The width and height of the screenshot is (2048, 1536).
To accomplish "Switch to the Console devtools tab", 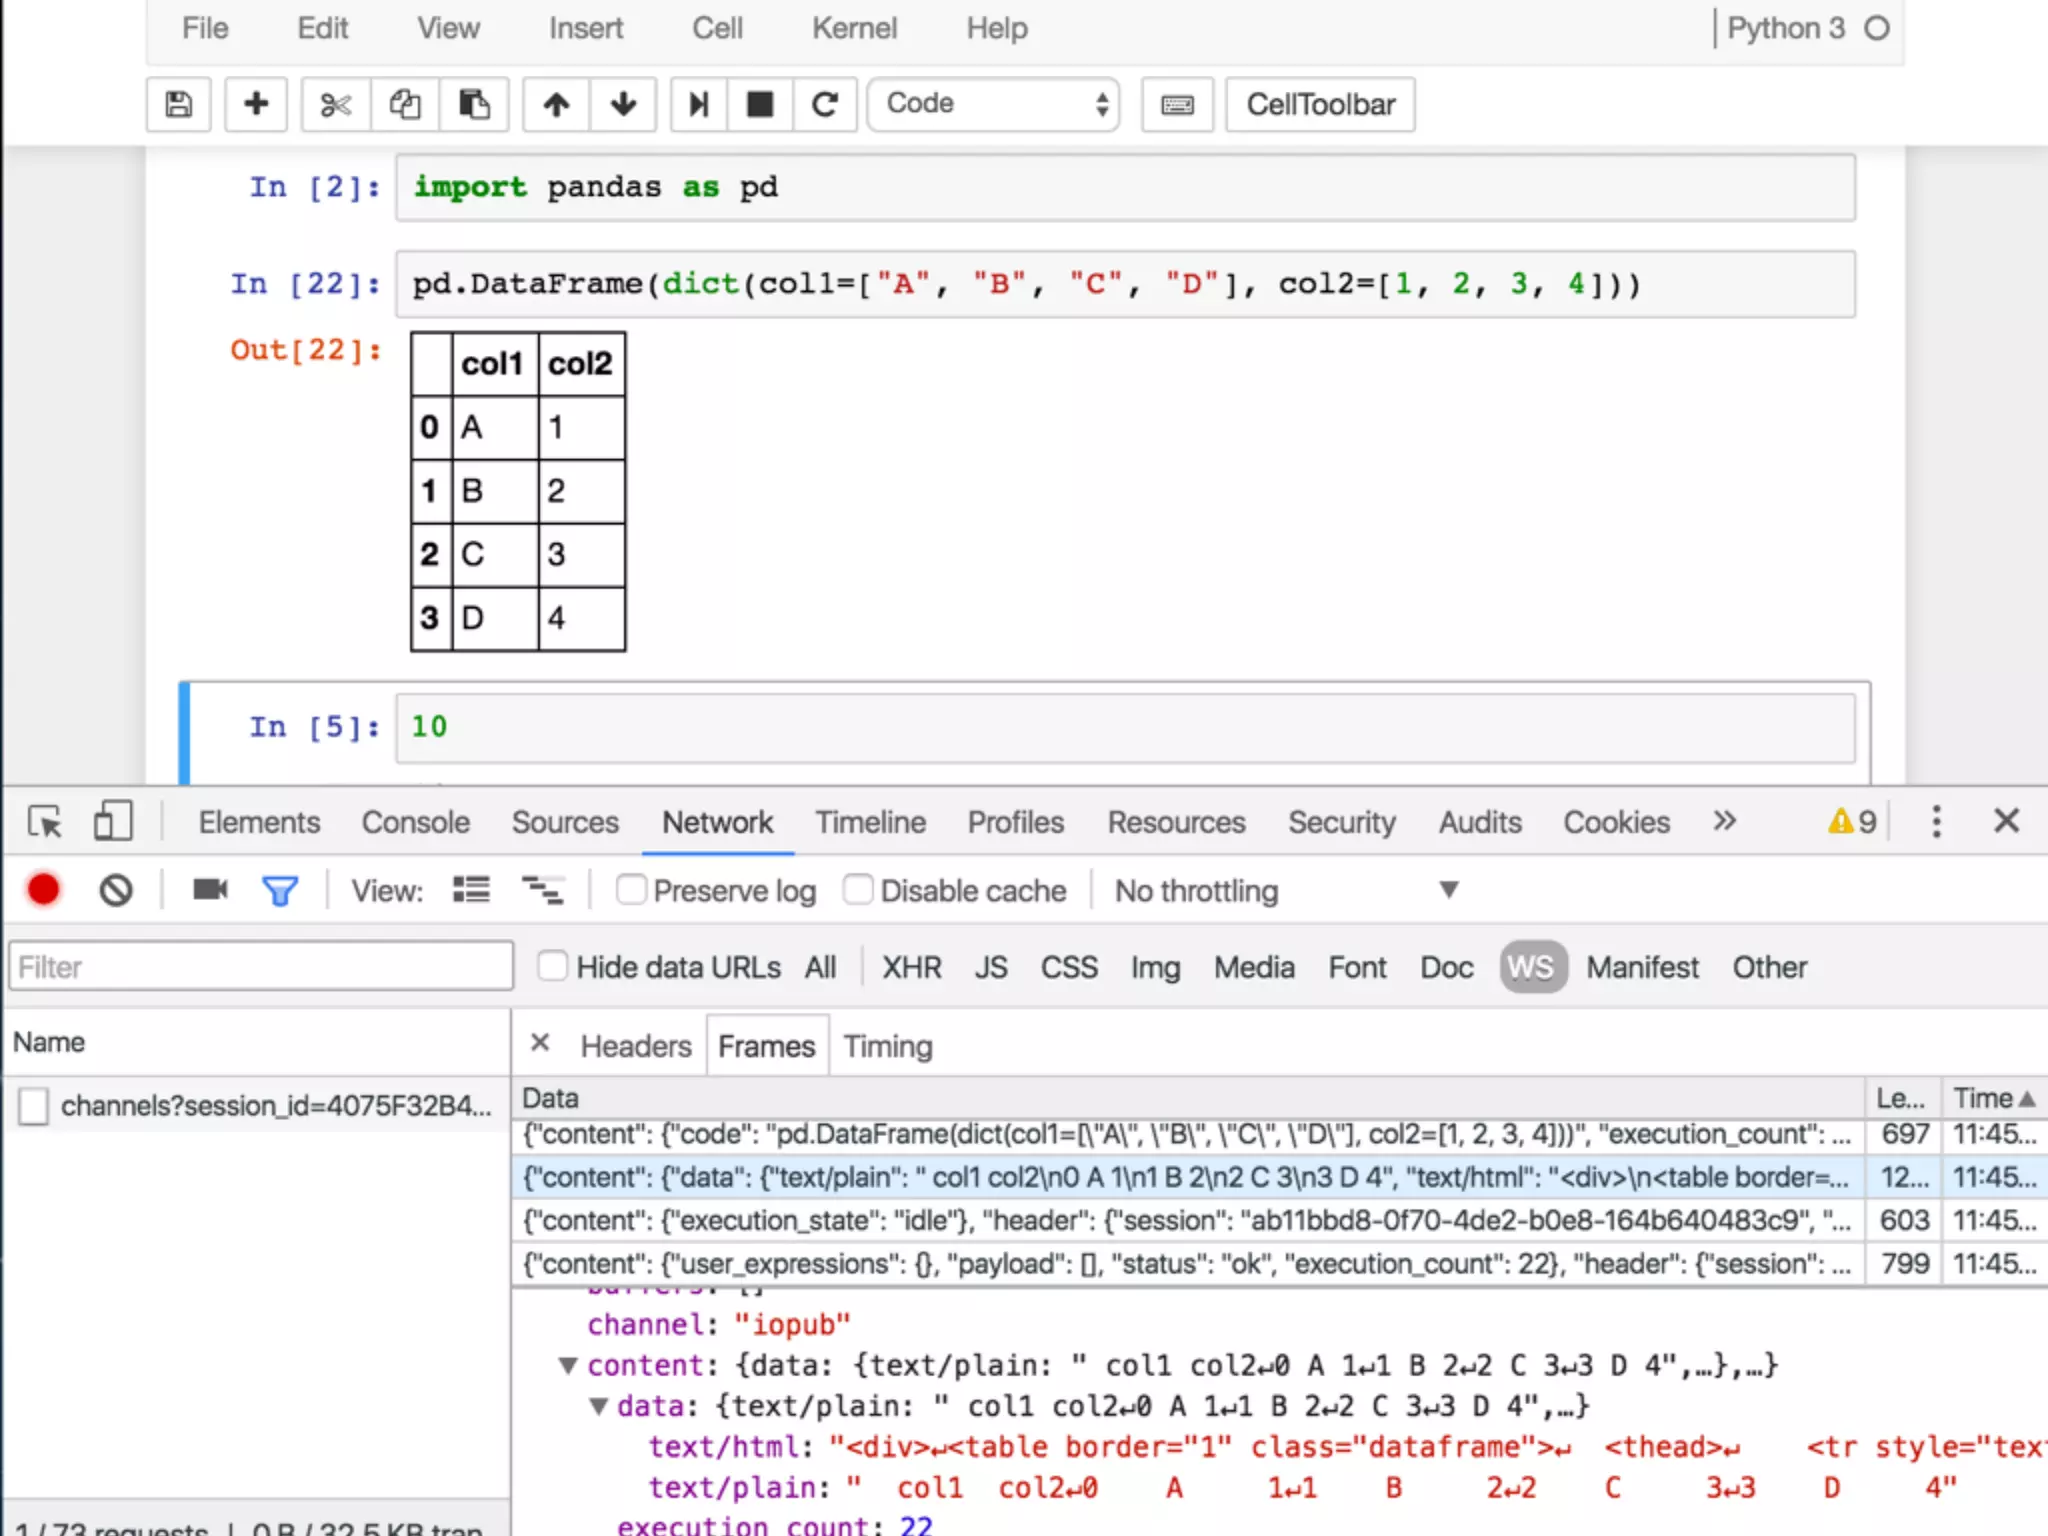I will tap(415, 822).
